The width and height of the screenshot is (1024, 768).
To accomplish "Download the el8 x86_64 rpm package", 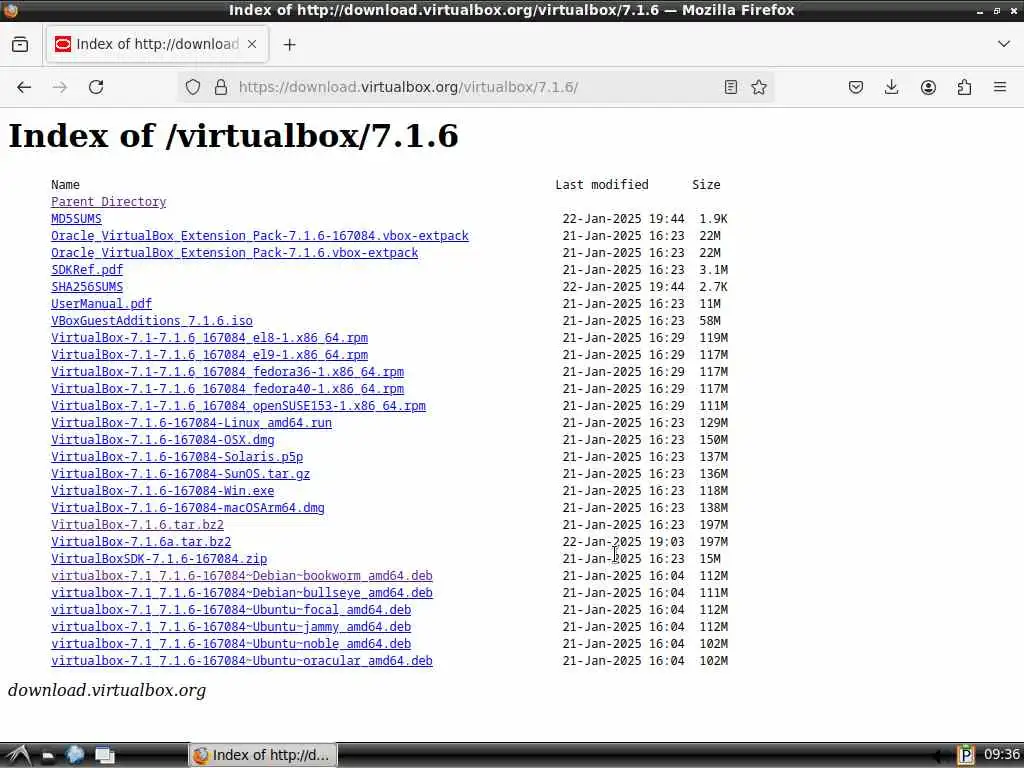I will 210,338.
